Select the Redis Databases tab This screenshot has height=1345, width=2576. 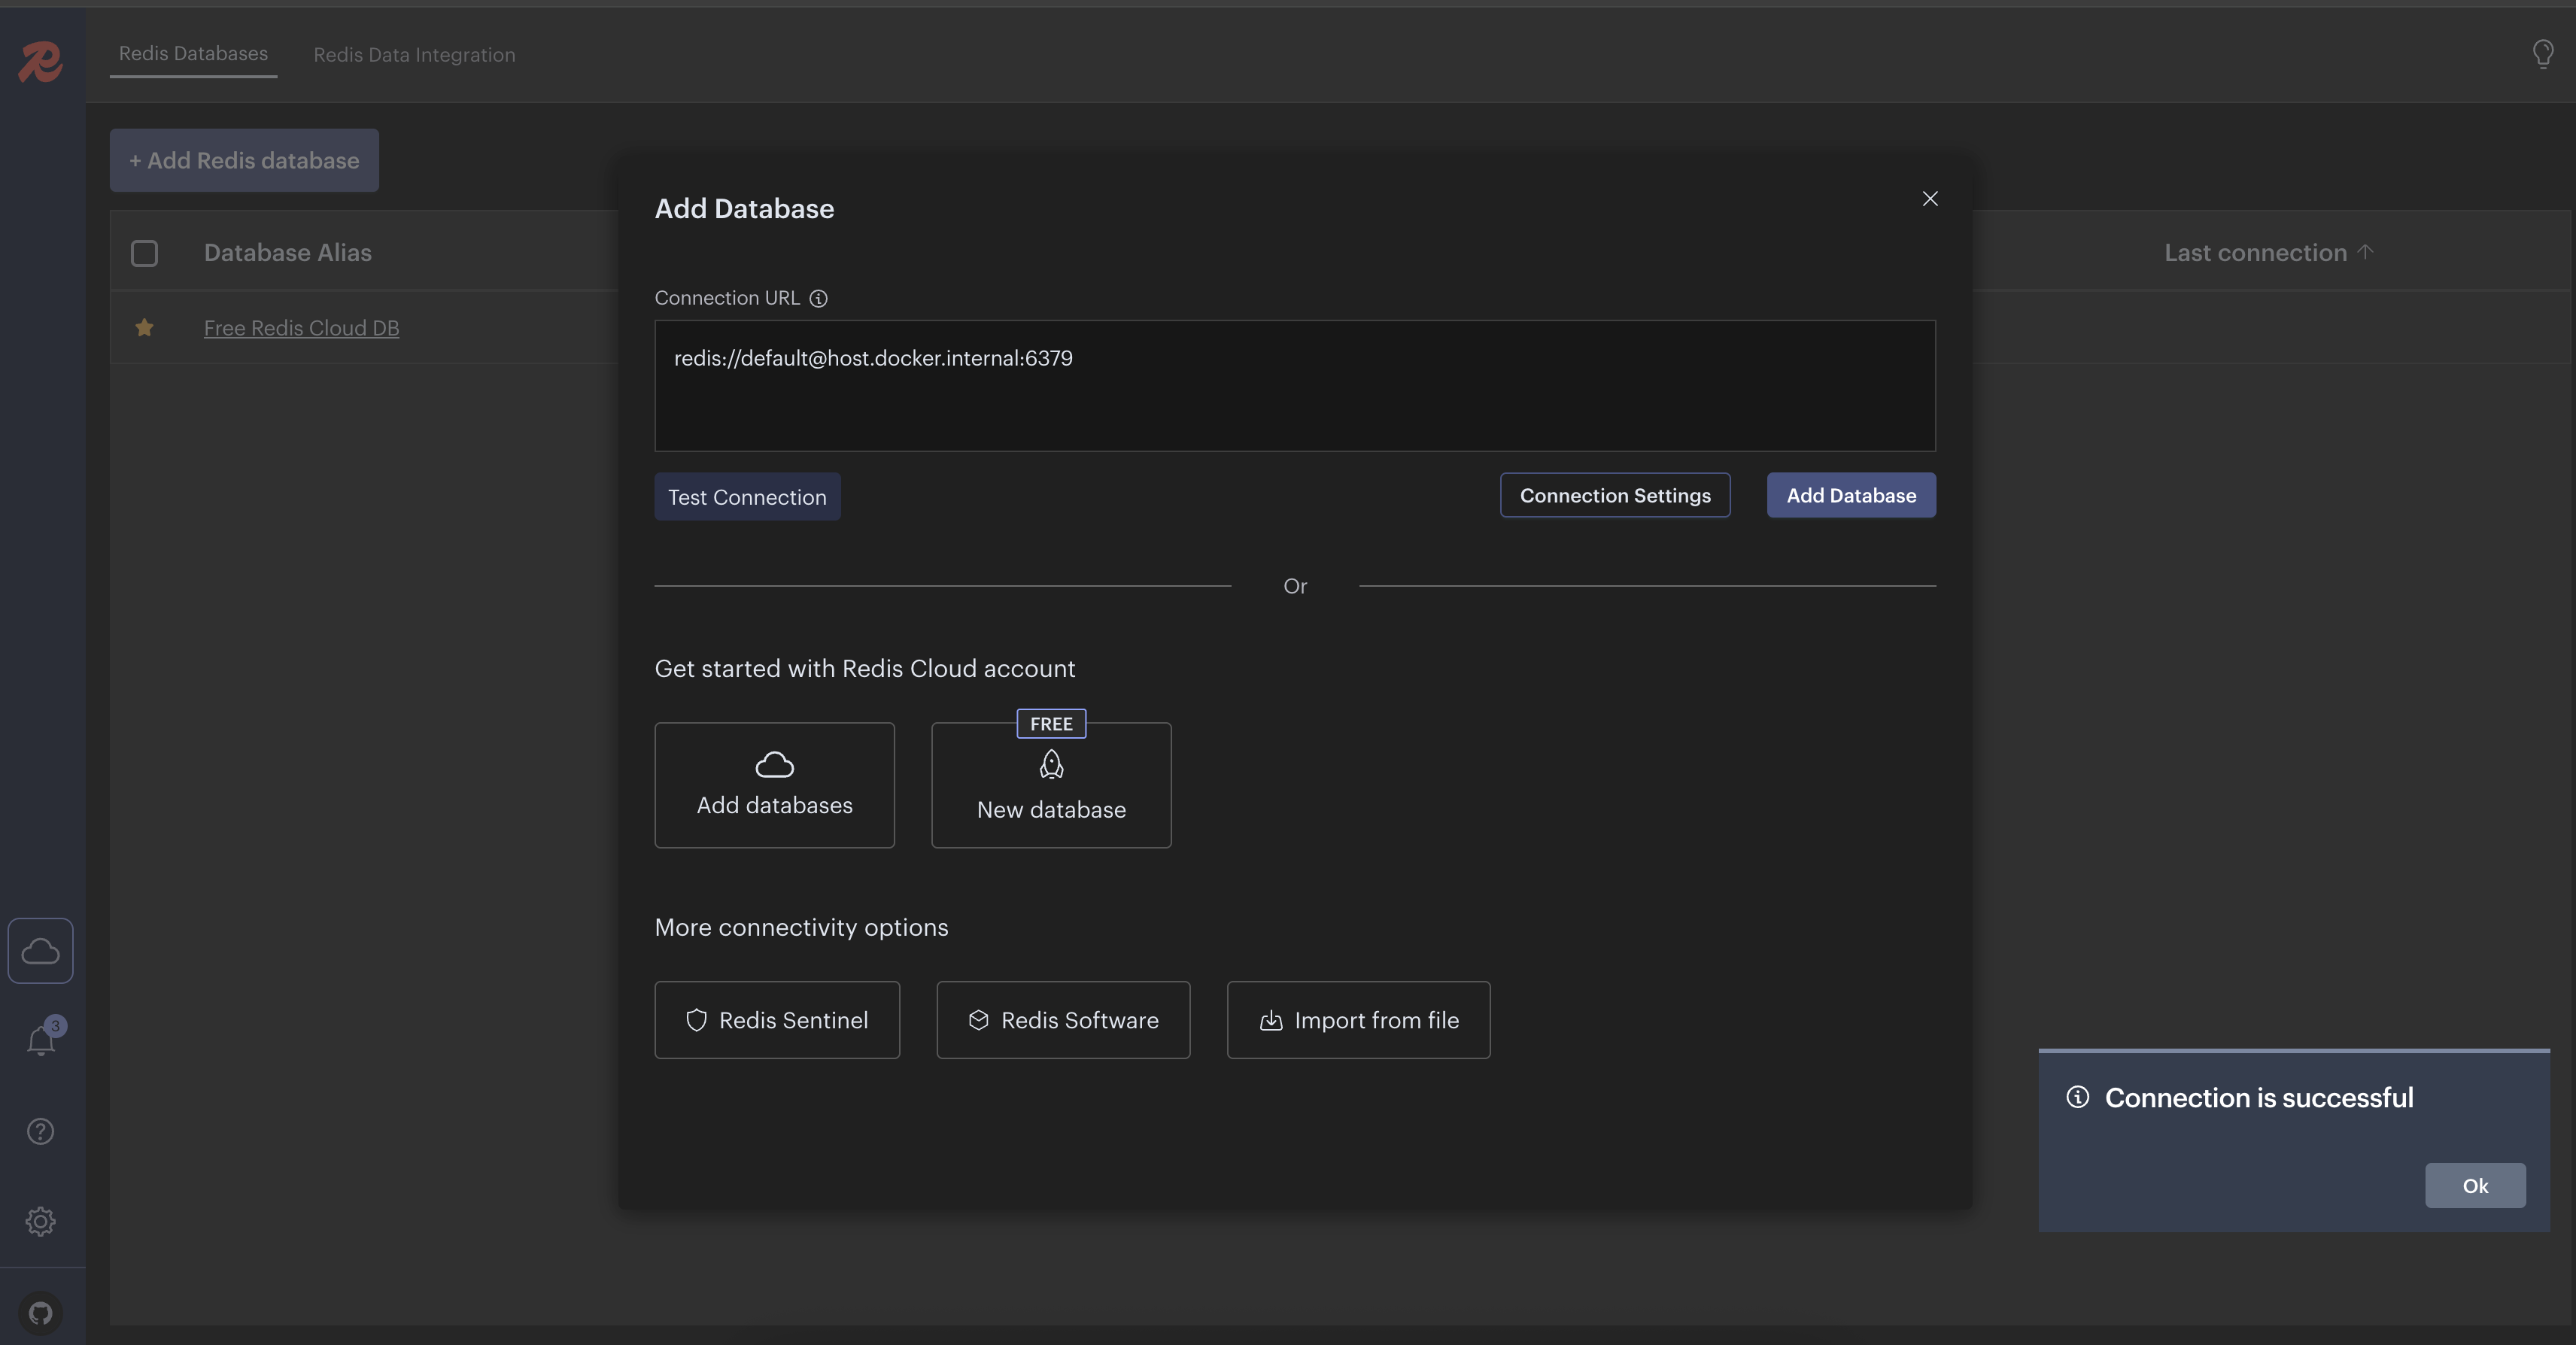point(193,54)
